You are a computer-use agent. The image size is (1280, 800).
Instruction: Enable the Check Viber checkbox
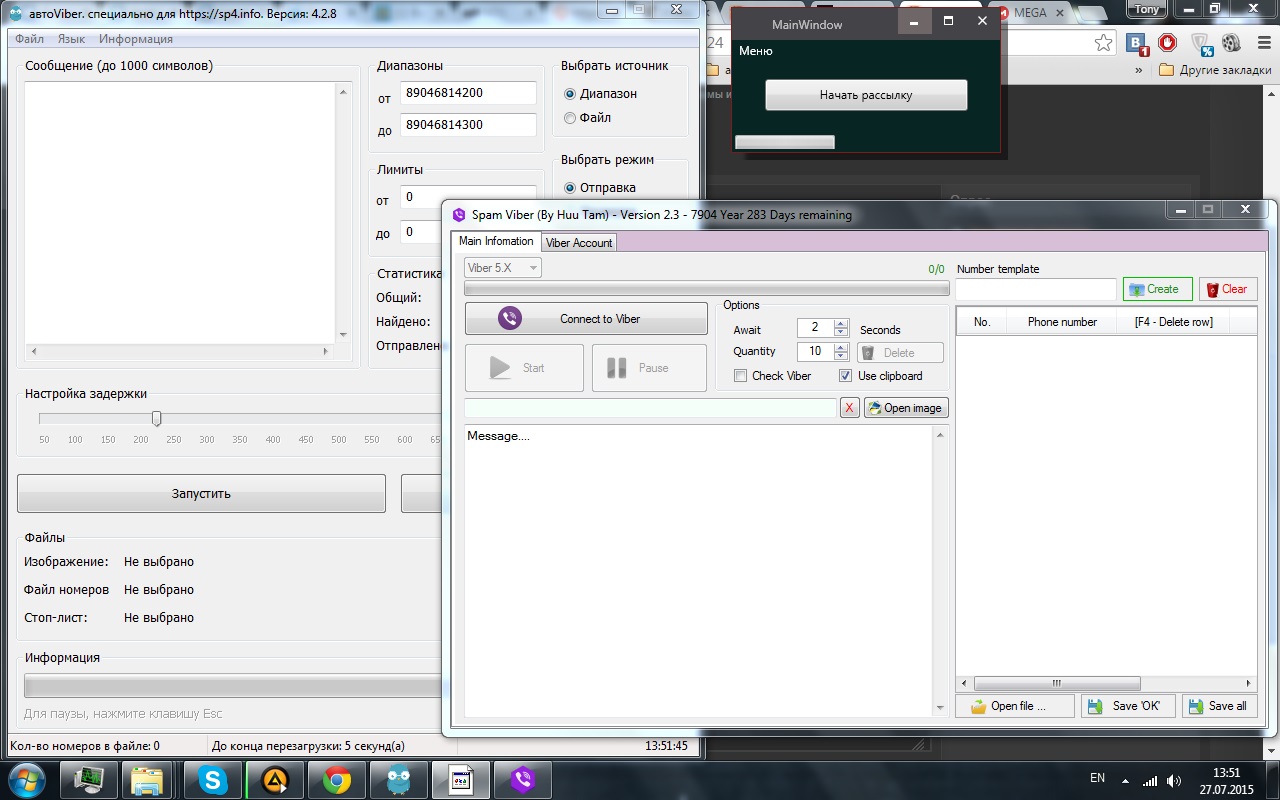(740, 376)
